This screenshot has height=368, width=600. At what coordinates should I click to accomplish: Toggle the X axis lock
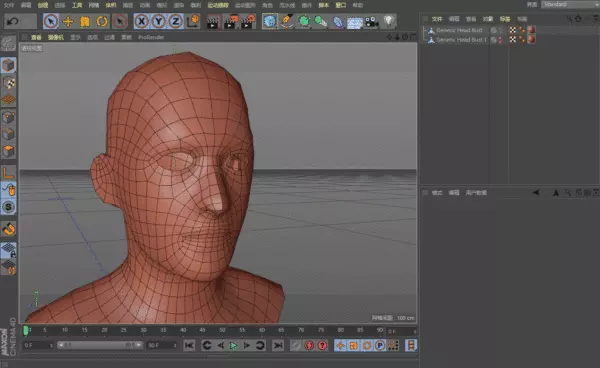tap(142, 21)
